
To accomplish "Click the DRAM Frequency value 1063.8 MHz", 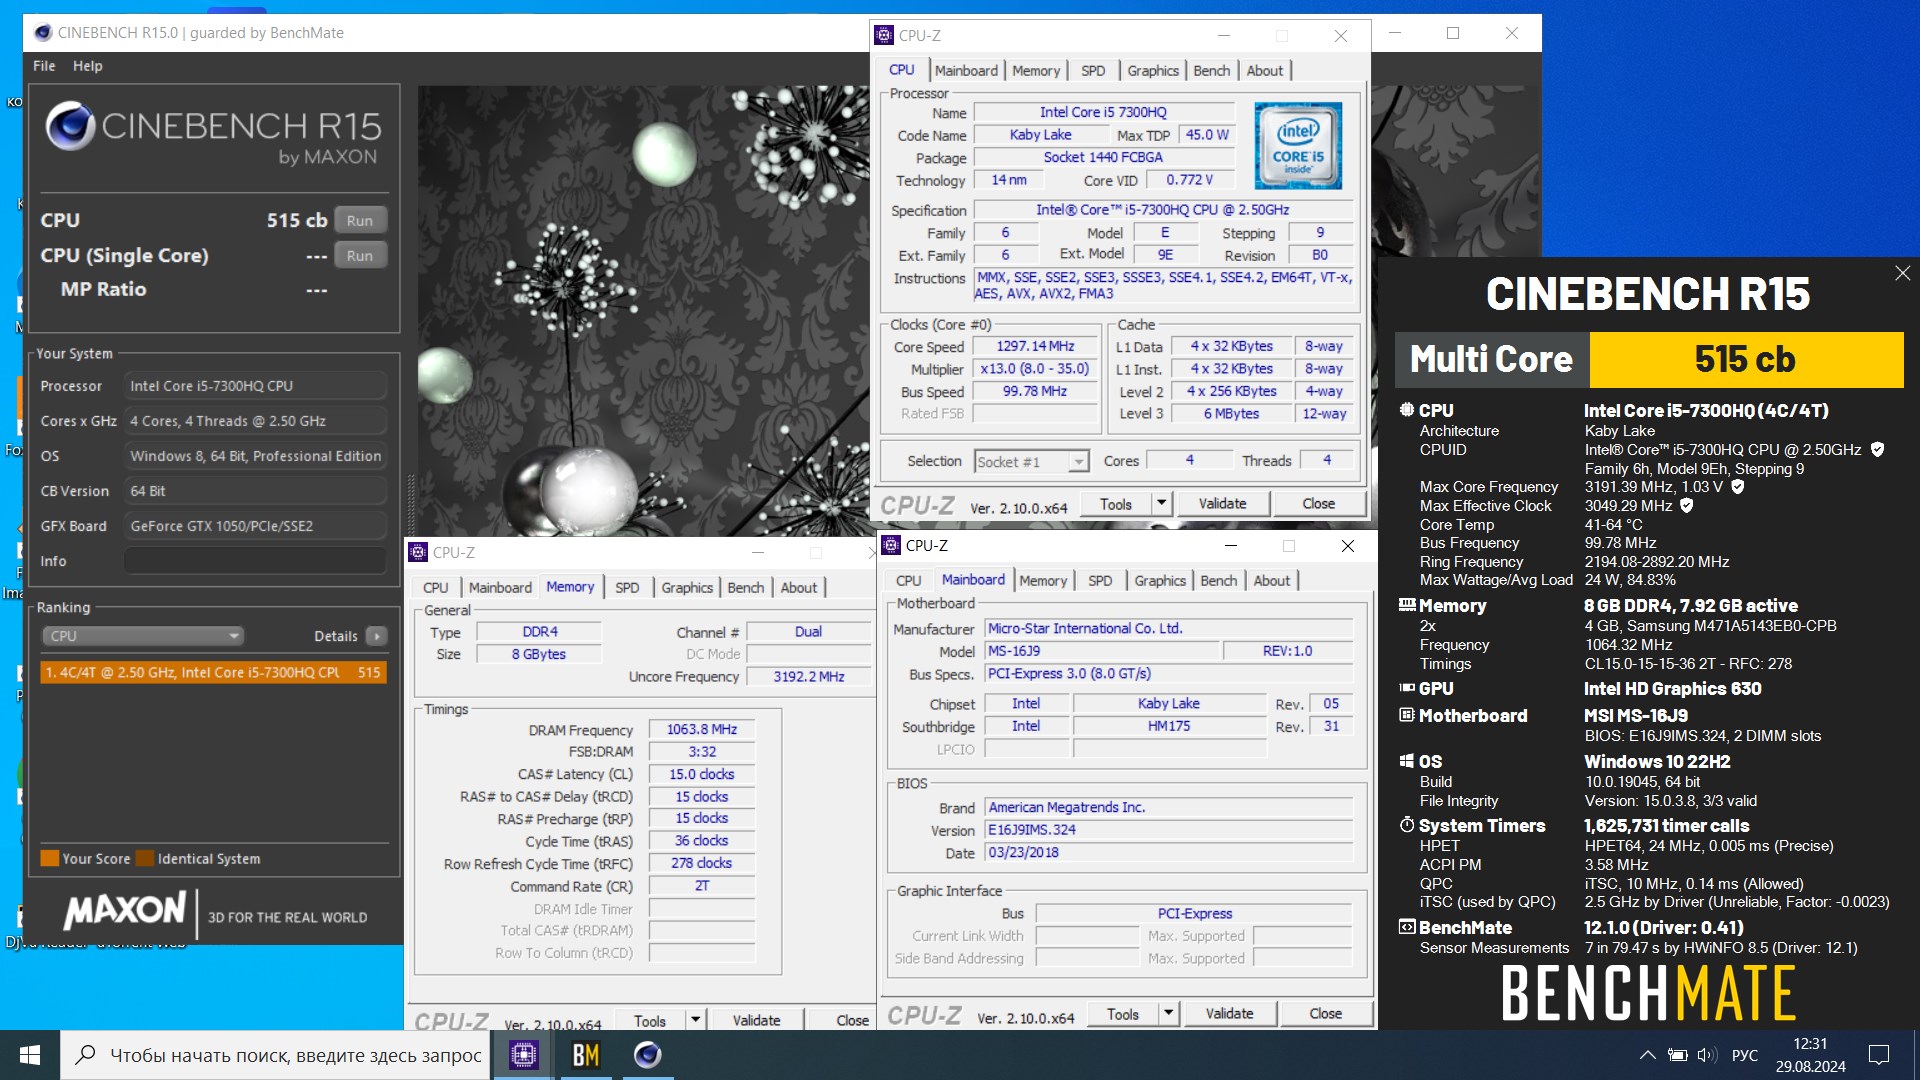I will pyautogui.click(x=702, y=730).
